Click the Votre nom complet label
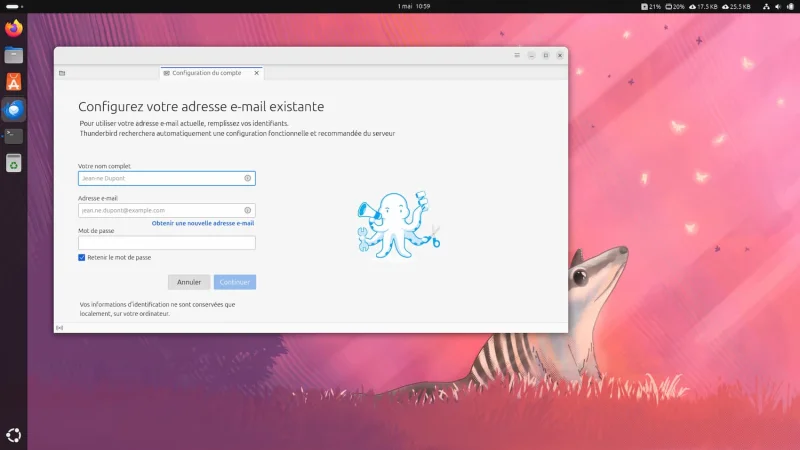The width and height of the screenshot is (800, 450). 104,166
